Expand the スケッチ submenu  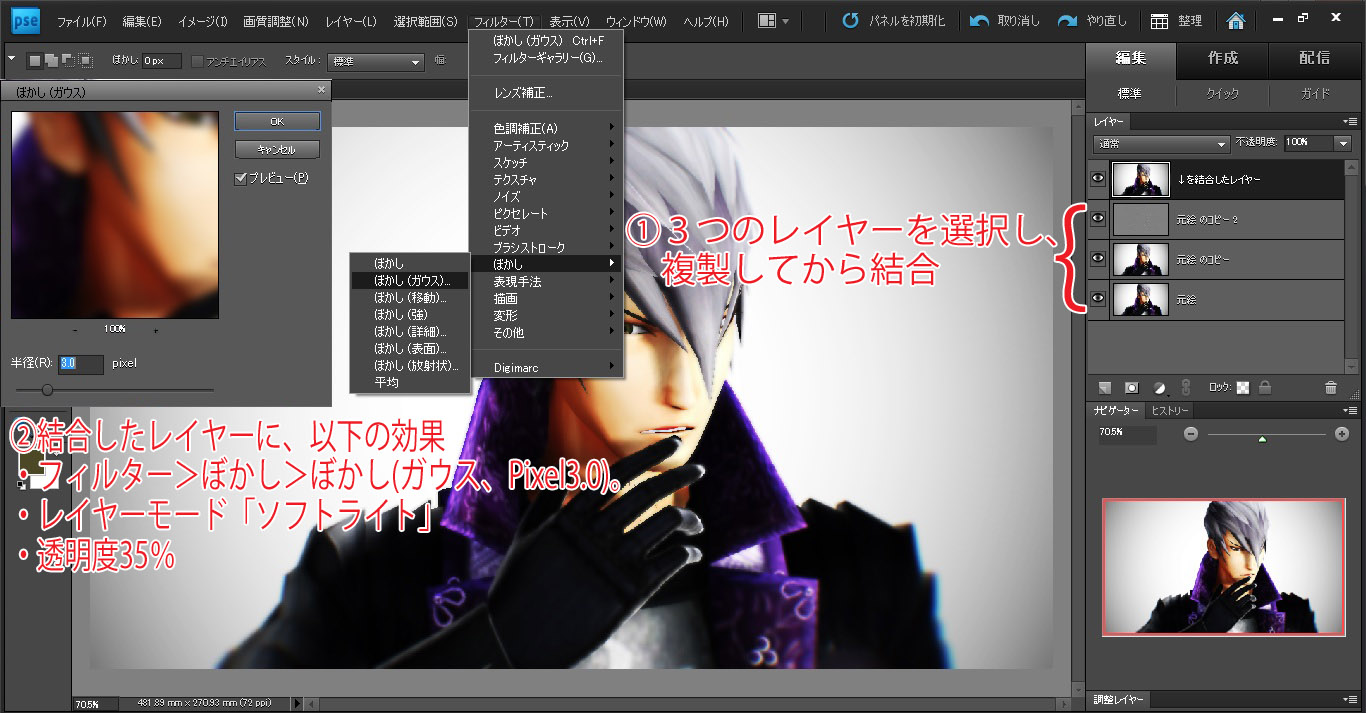546,162
